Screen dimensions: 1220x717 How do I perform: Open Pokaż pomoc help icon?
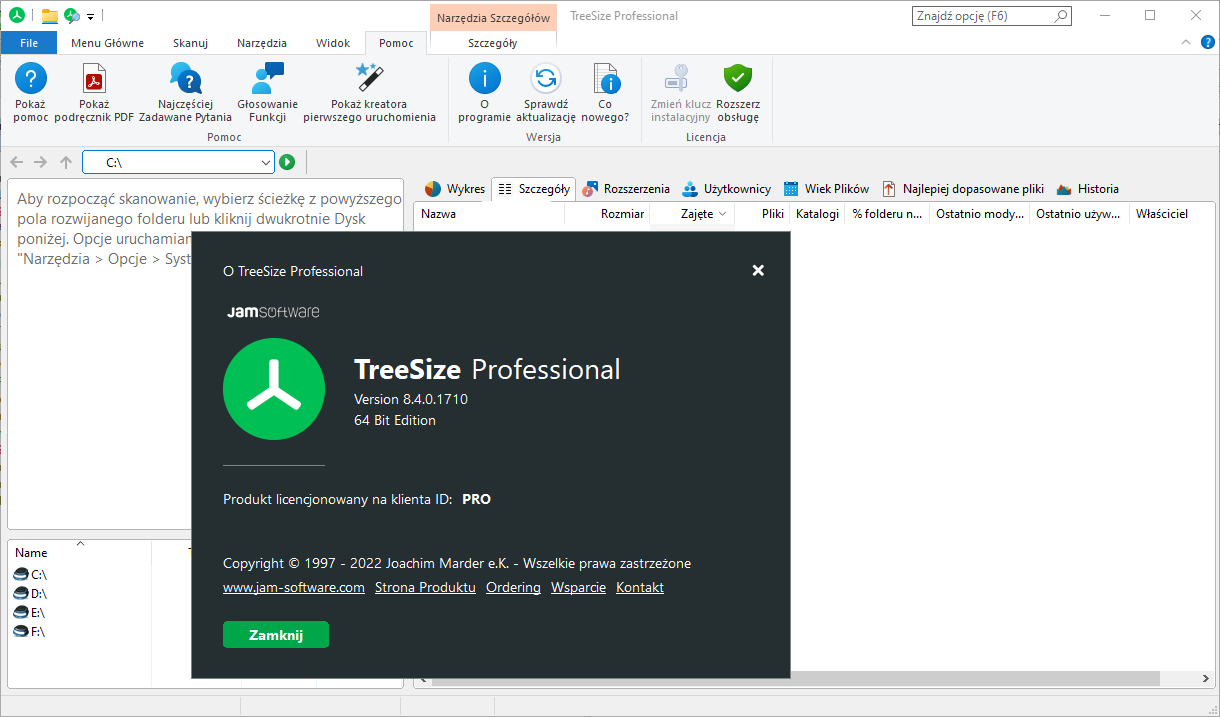coord(31,78)
